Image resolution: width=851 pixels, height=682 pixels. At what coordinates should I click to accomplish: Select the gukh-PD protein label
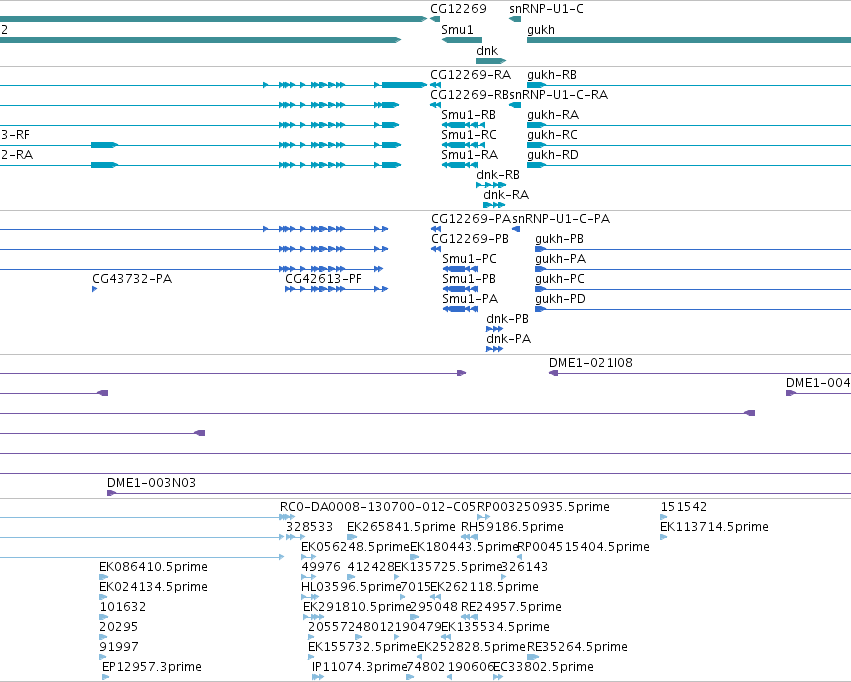[560, 299]
